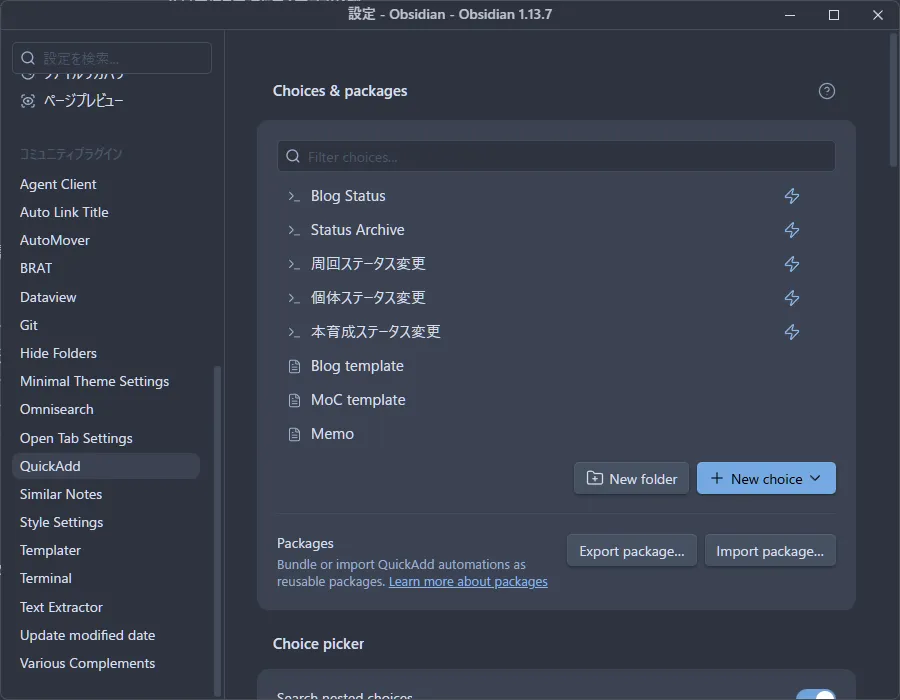
Task: Click the main panel scrollbar
Action: 894,100
